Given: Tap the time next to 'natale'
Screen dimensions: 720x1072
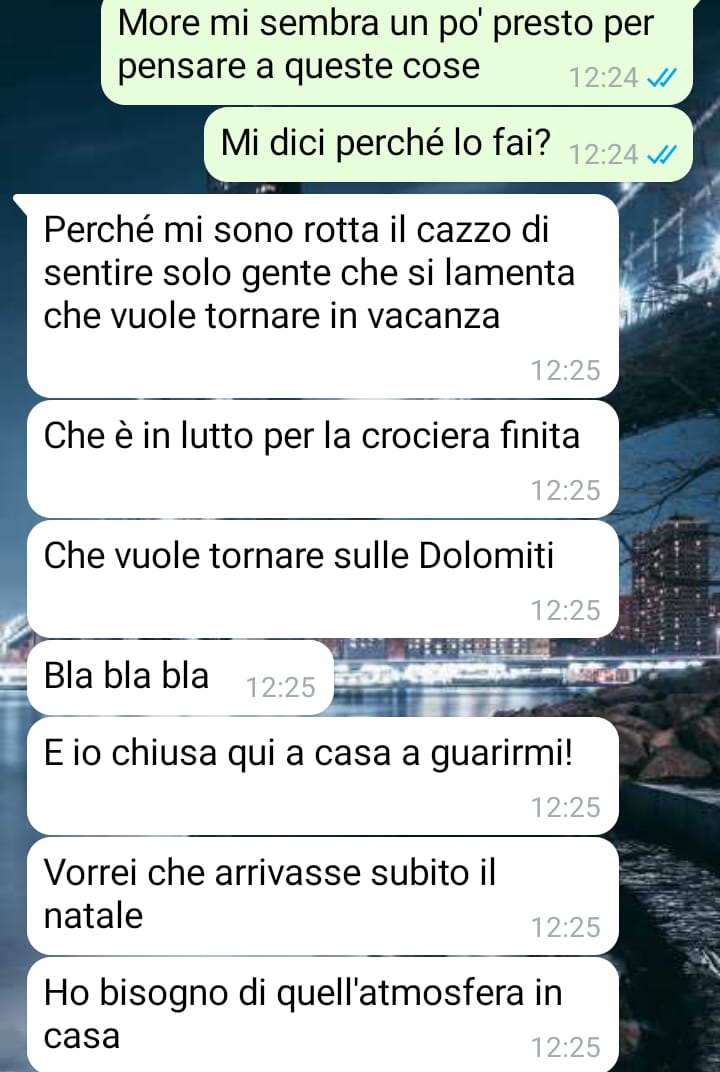Looking at the screenshot, I should [566, 928].
